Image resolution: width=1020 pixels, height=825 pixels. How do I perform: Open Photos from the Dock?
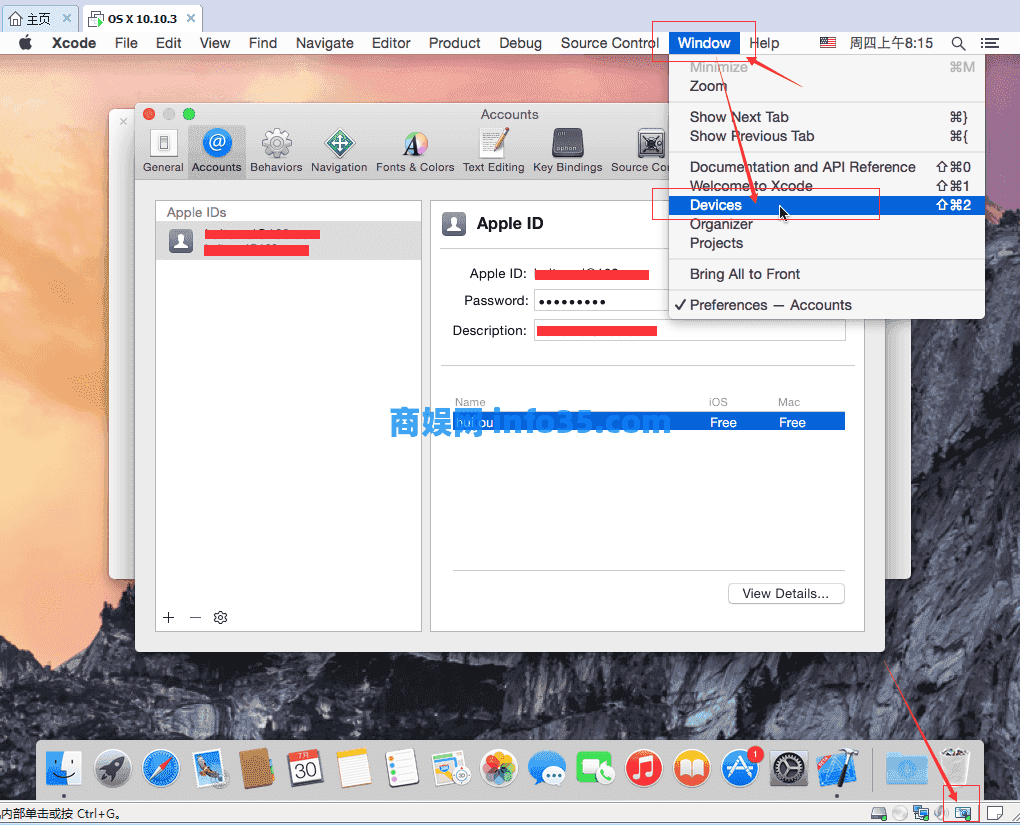[x=498, y=768]
